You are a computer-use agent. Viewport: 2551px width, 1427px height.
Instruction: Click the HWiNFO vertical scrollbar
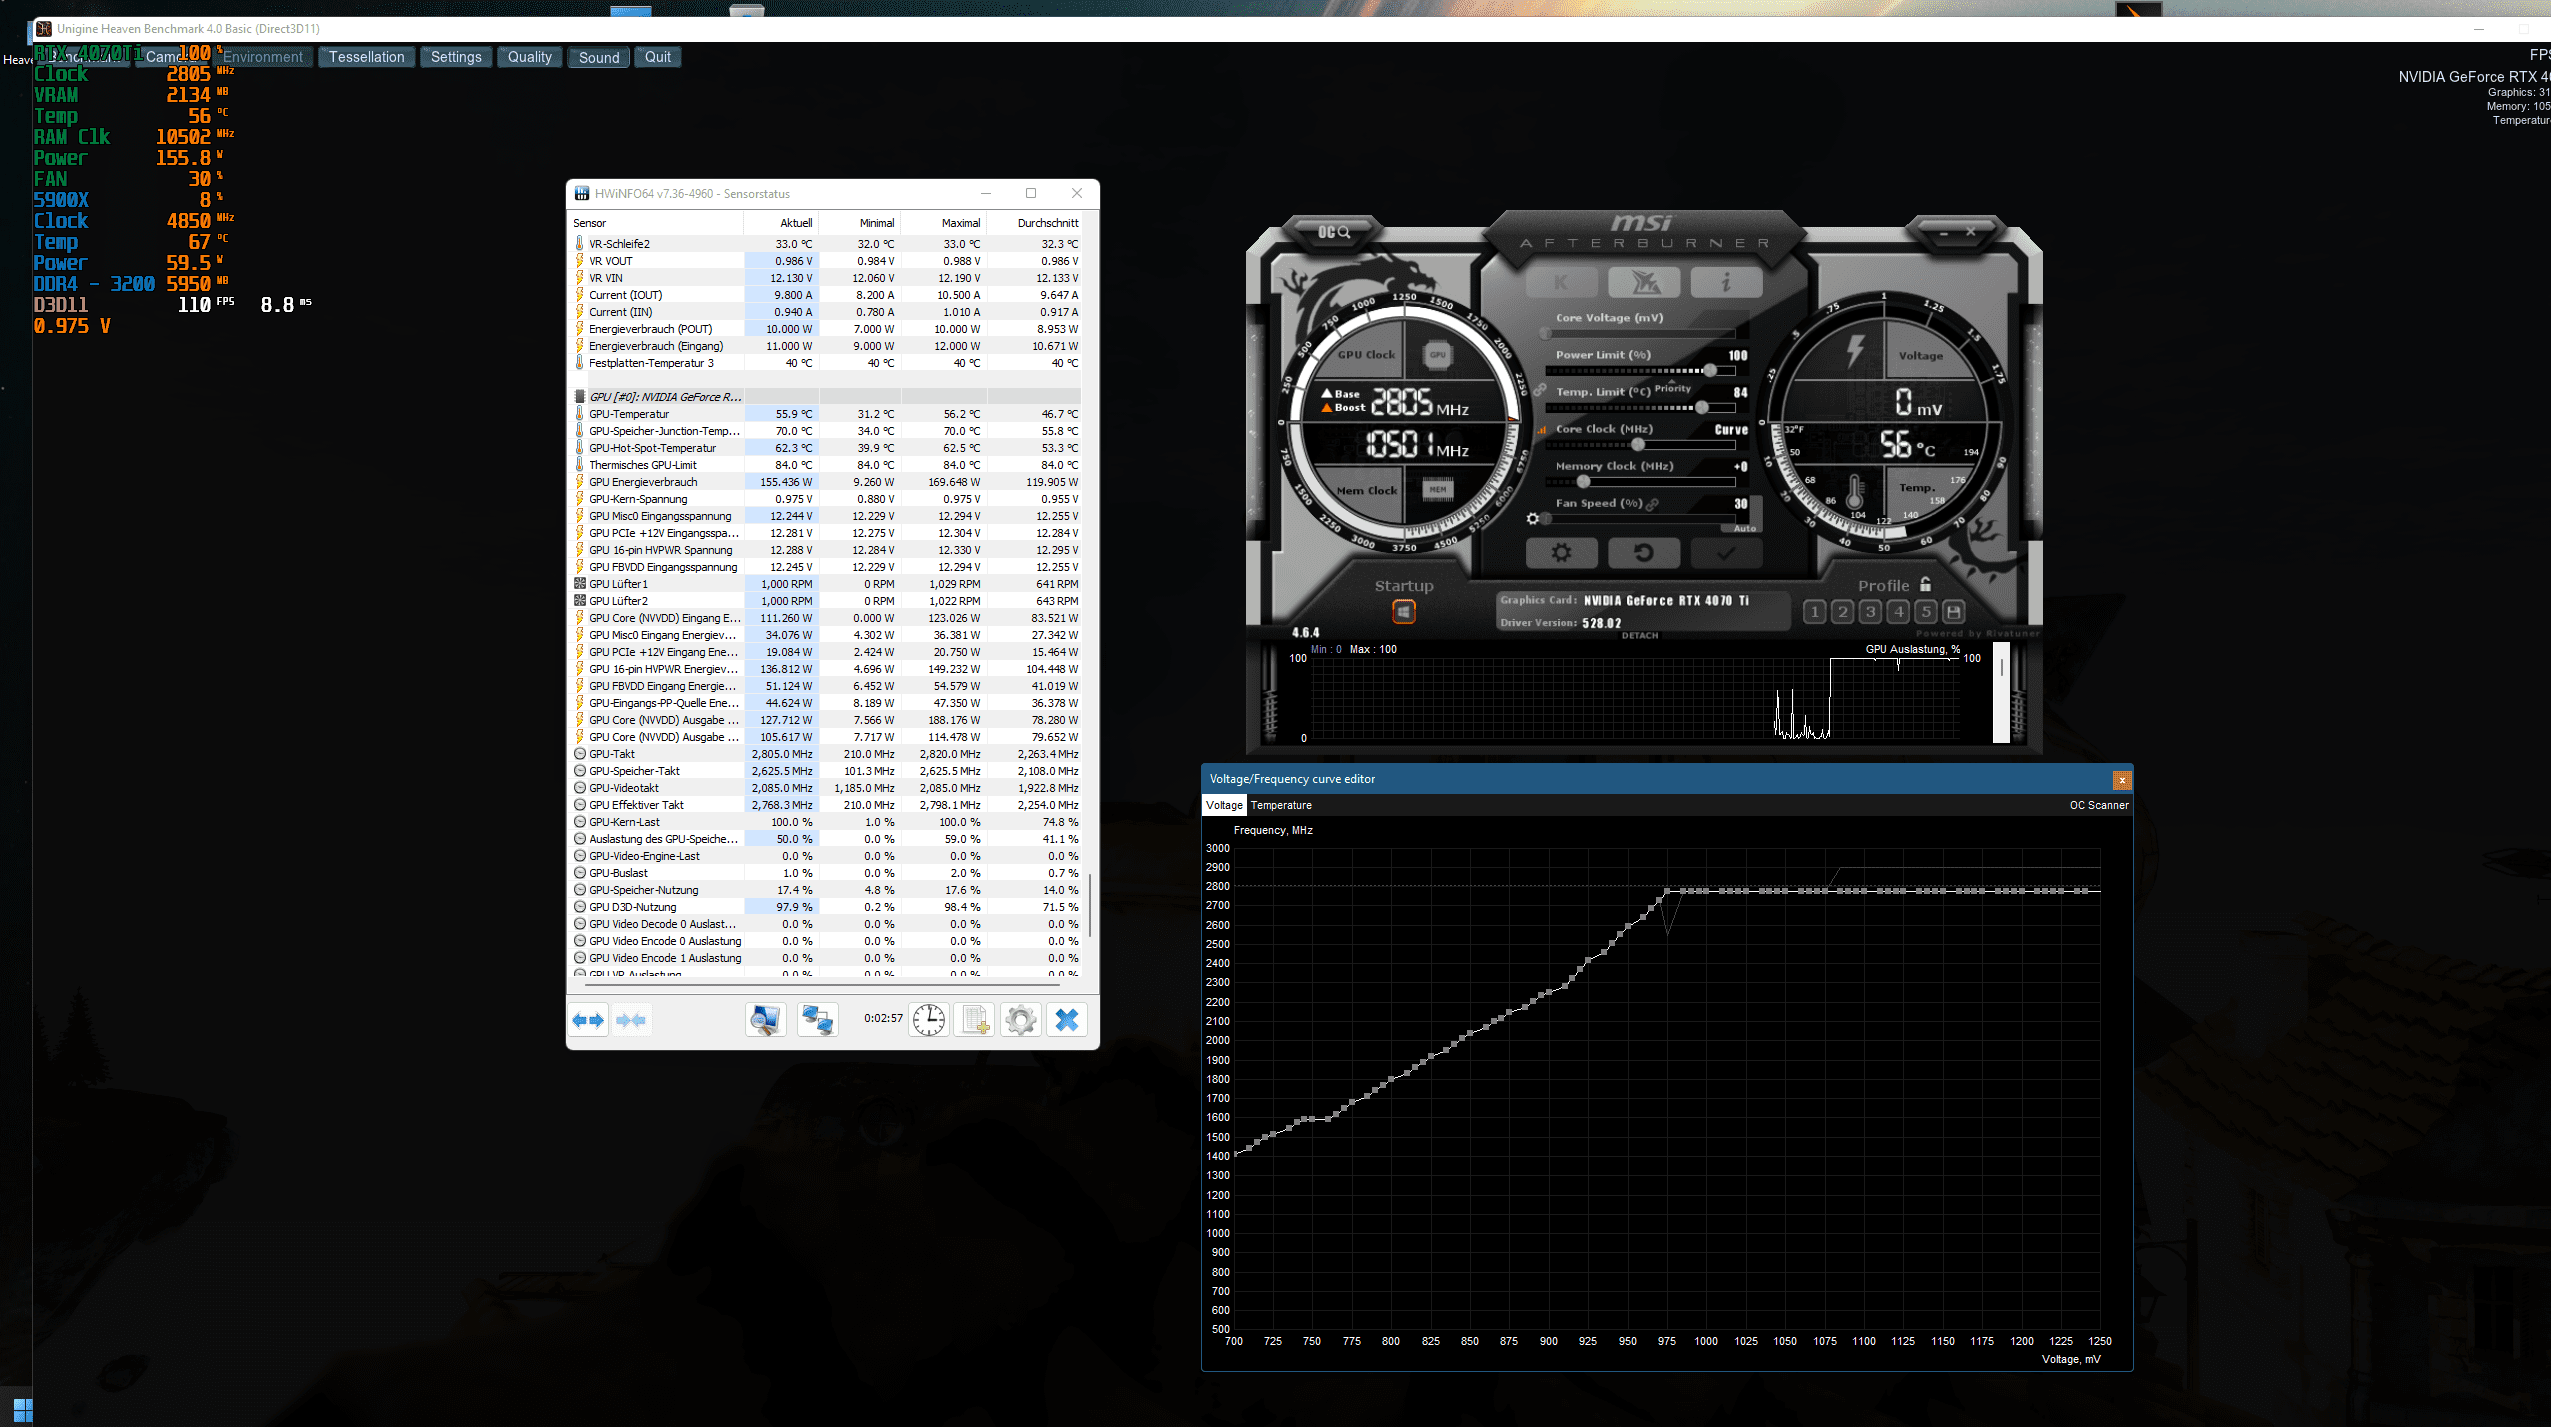1090,905
